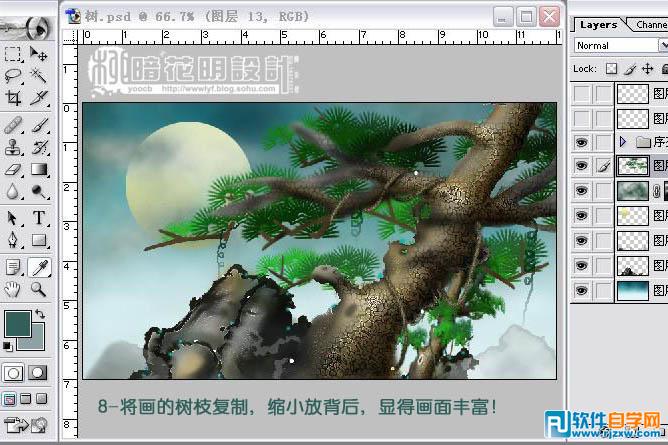Activate the Crop tool

click(x=13, y=98)
